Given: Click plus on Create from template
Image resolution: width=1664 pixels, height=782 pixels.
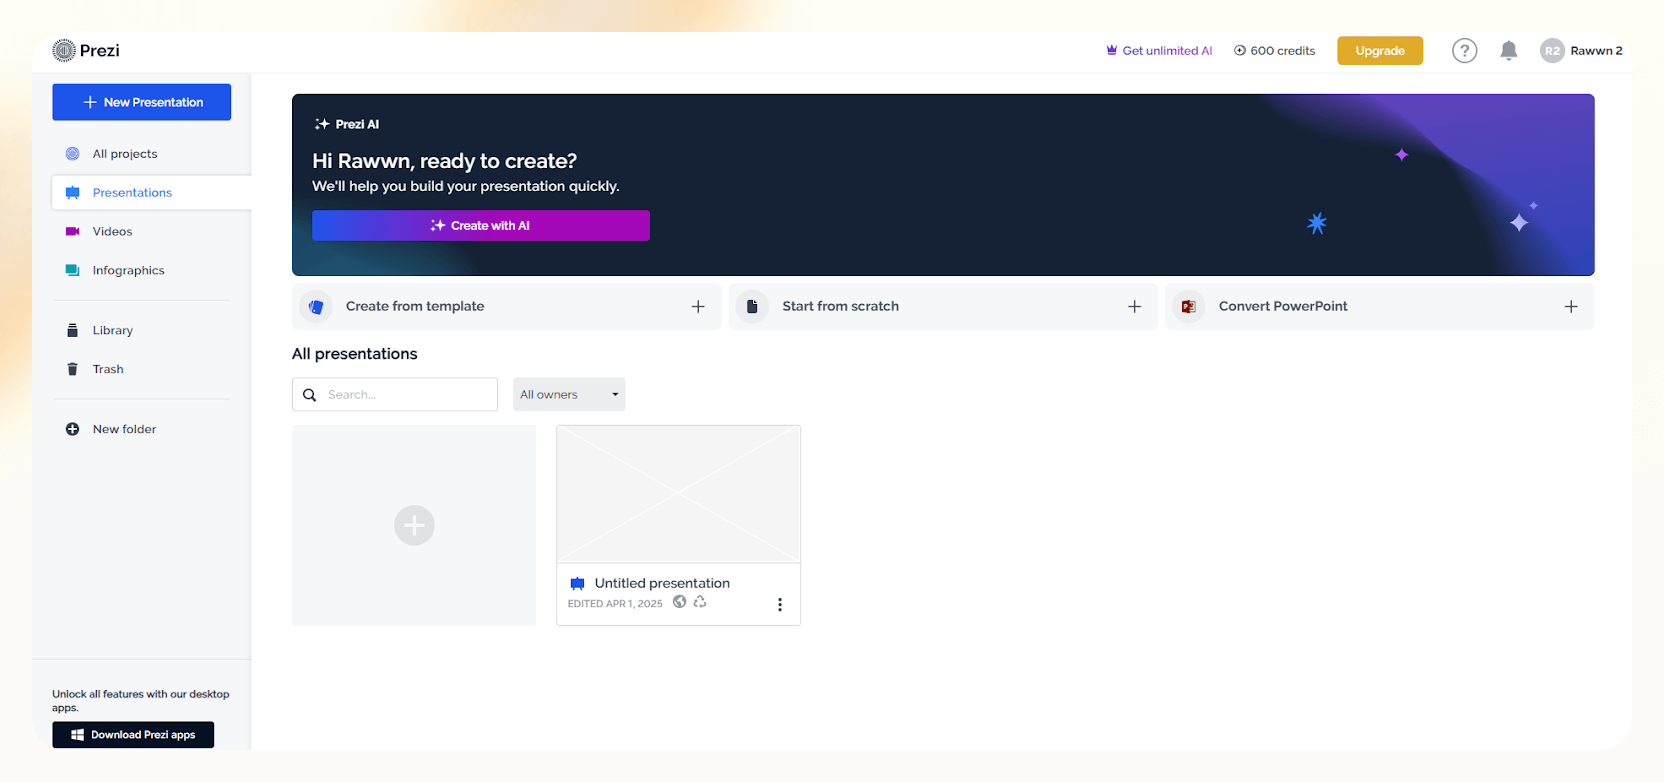Looking at the screenshot, I should click(698, 307).
